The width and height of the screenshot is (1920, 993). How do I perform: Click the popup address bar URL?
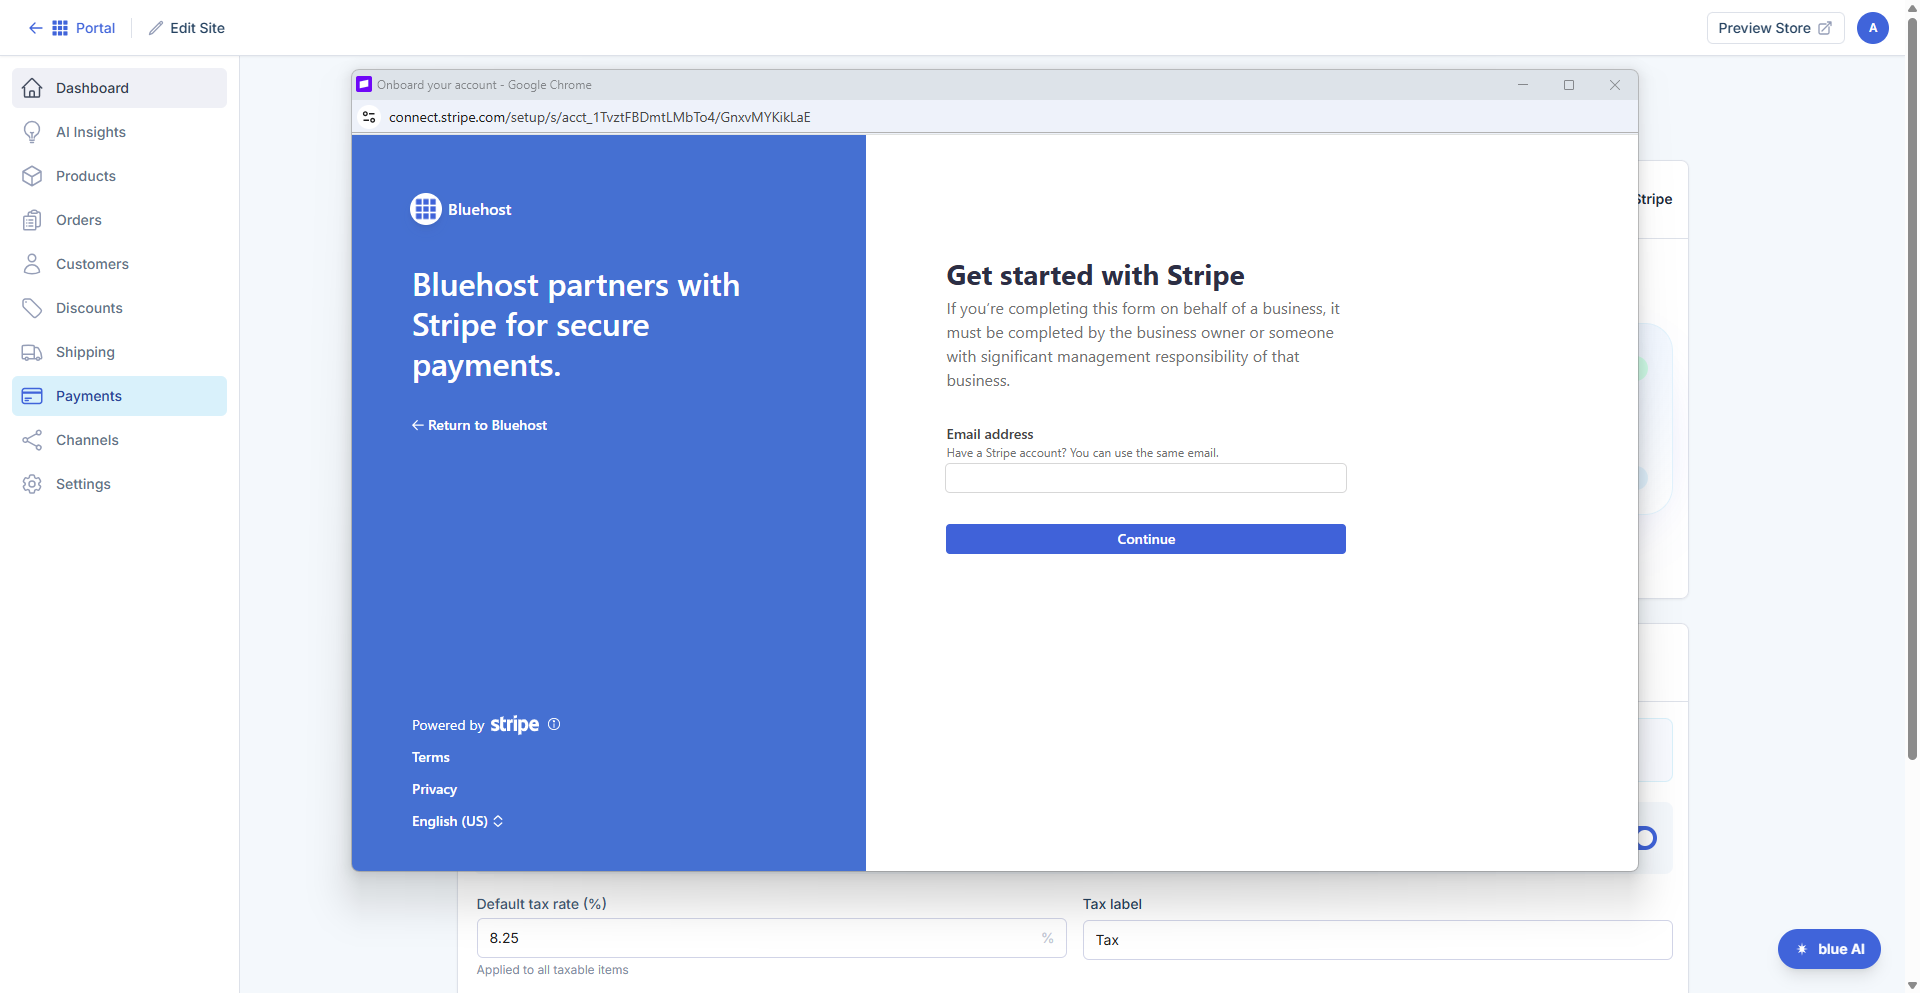[x=600, y=117]
